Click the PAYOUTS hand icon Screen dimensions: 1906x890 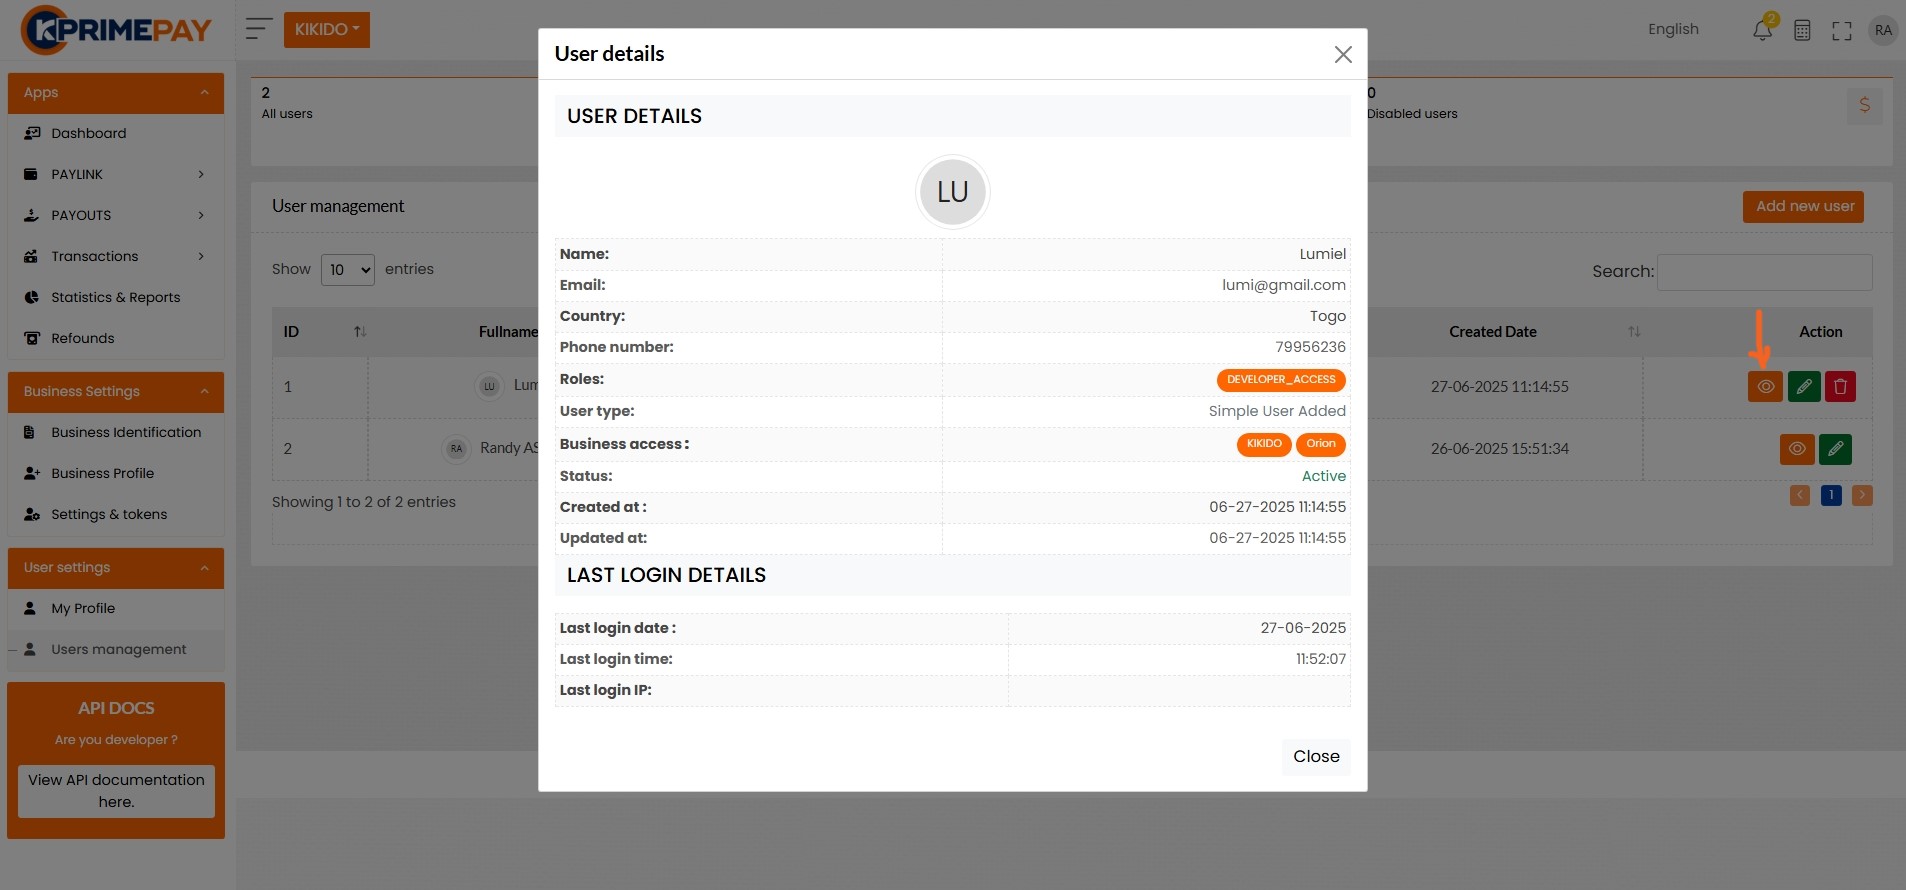(31, 215)
